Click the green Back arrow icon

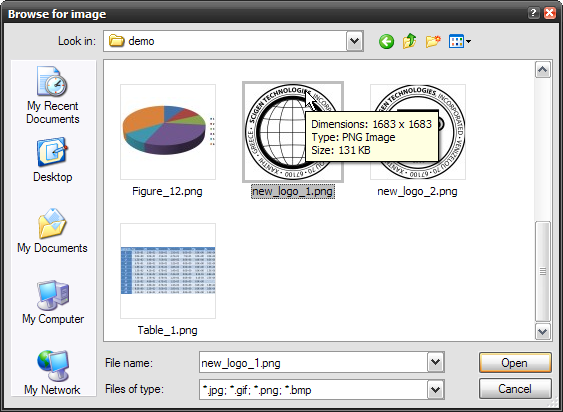386,42
